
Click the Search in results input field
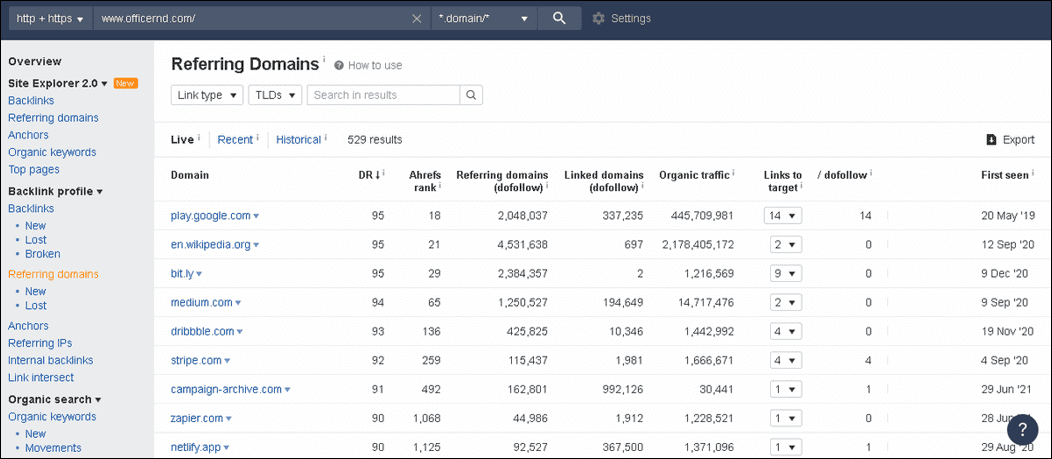coord(384,95)
